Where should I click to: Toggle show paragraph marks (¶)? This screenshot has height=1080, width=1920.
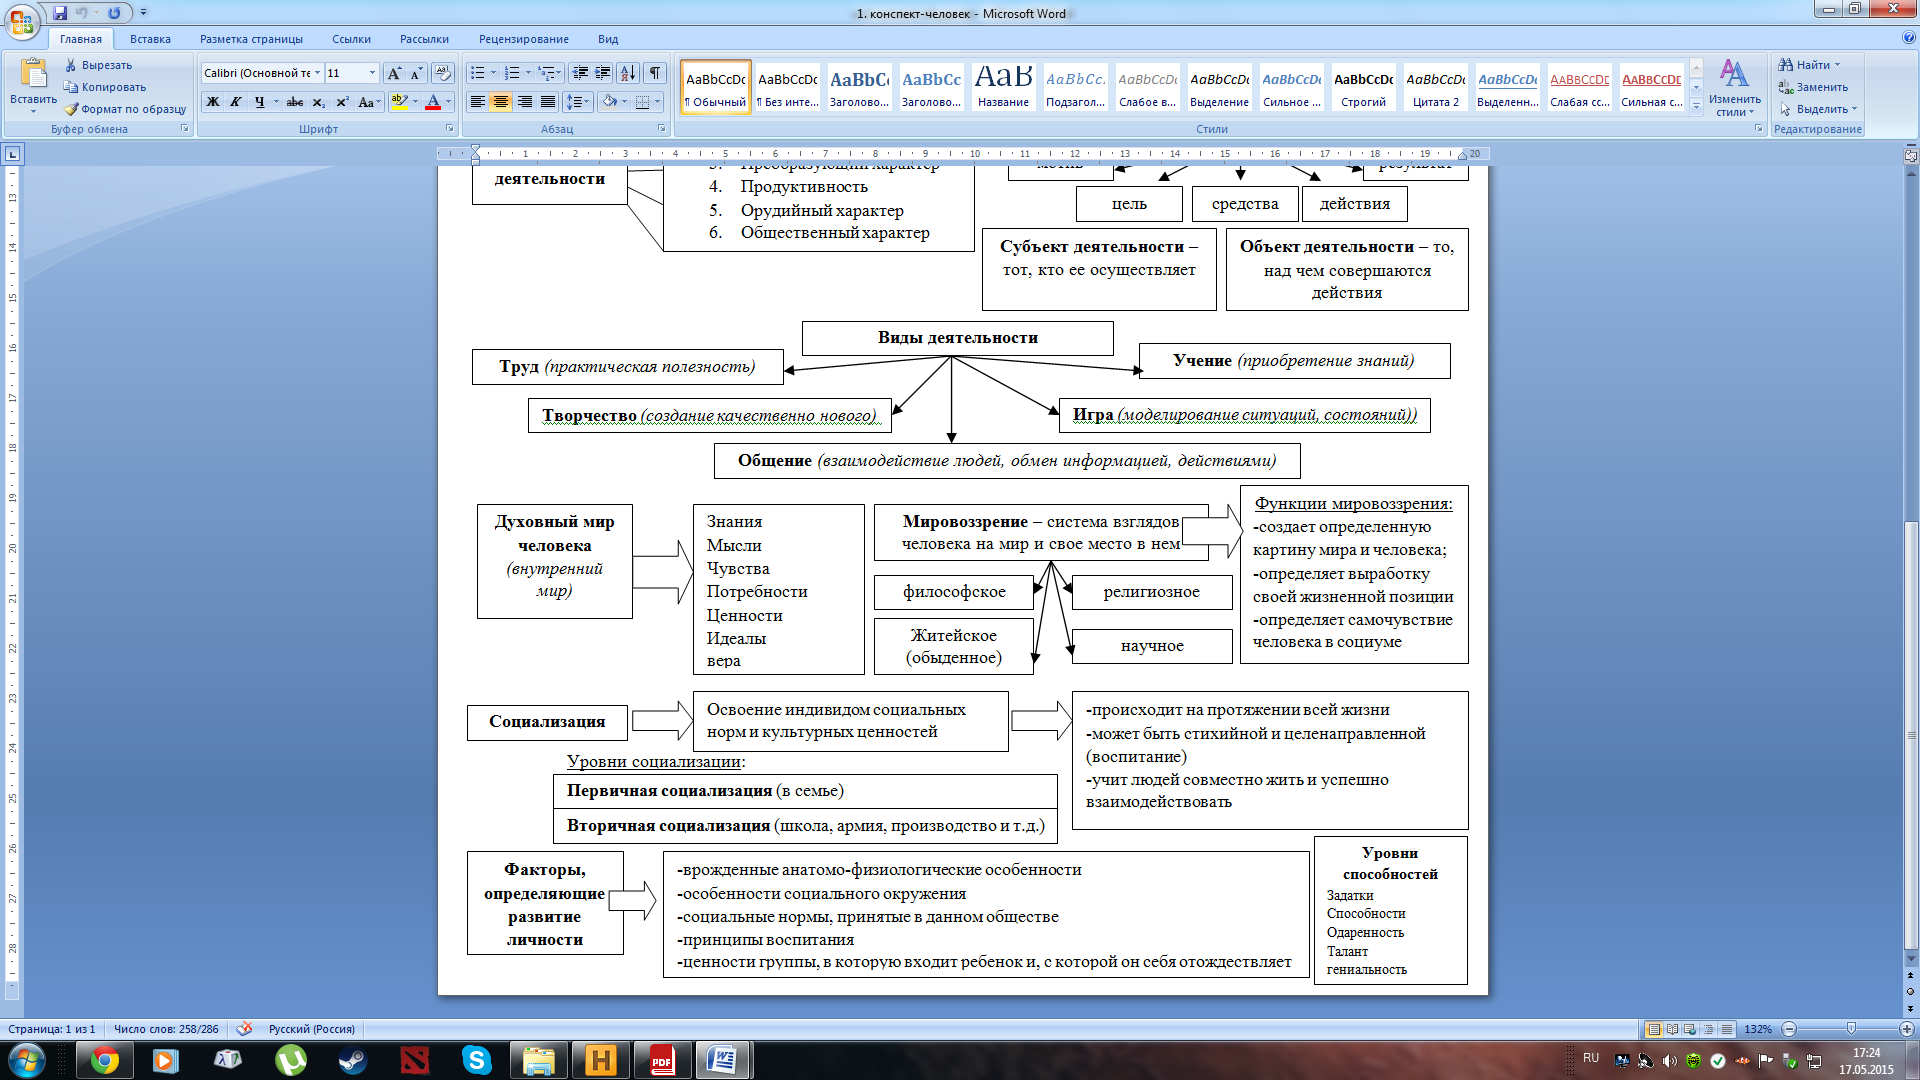click(655, 73)
